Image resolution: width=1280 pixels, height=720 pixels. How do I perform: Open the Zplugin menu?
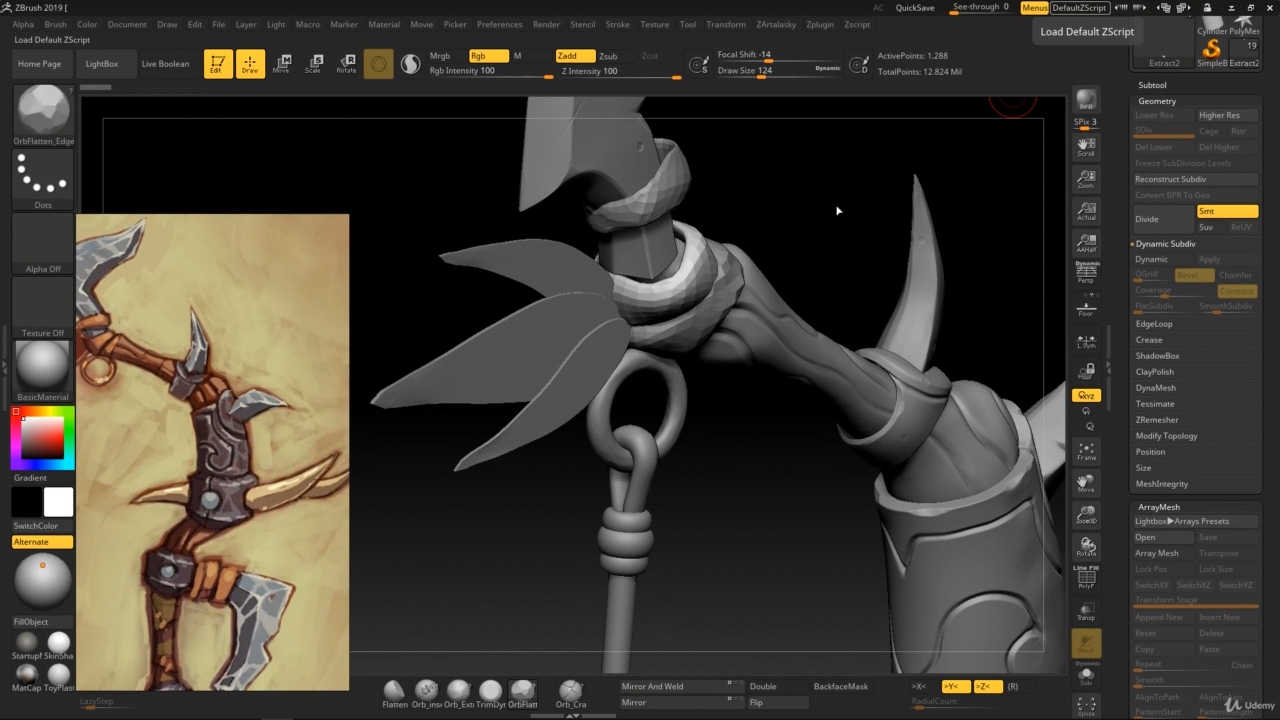[820, 24]
